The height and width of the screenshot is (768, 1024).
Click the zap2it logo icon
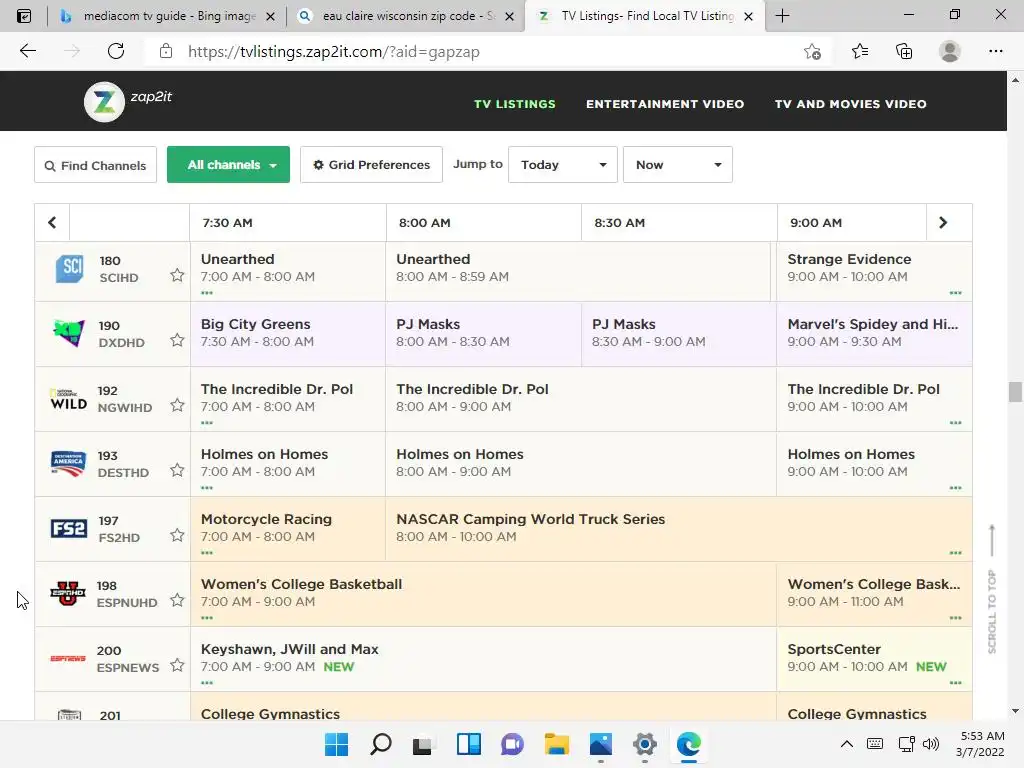coord(104,102)
